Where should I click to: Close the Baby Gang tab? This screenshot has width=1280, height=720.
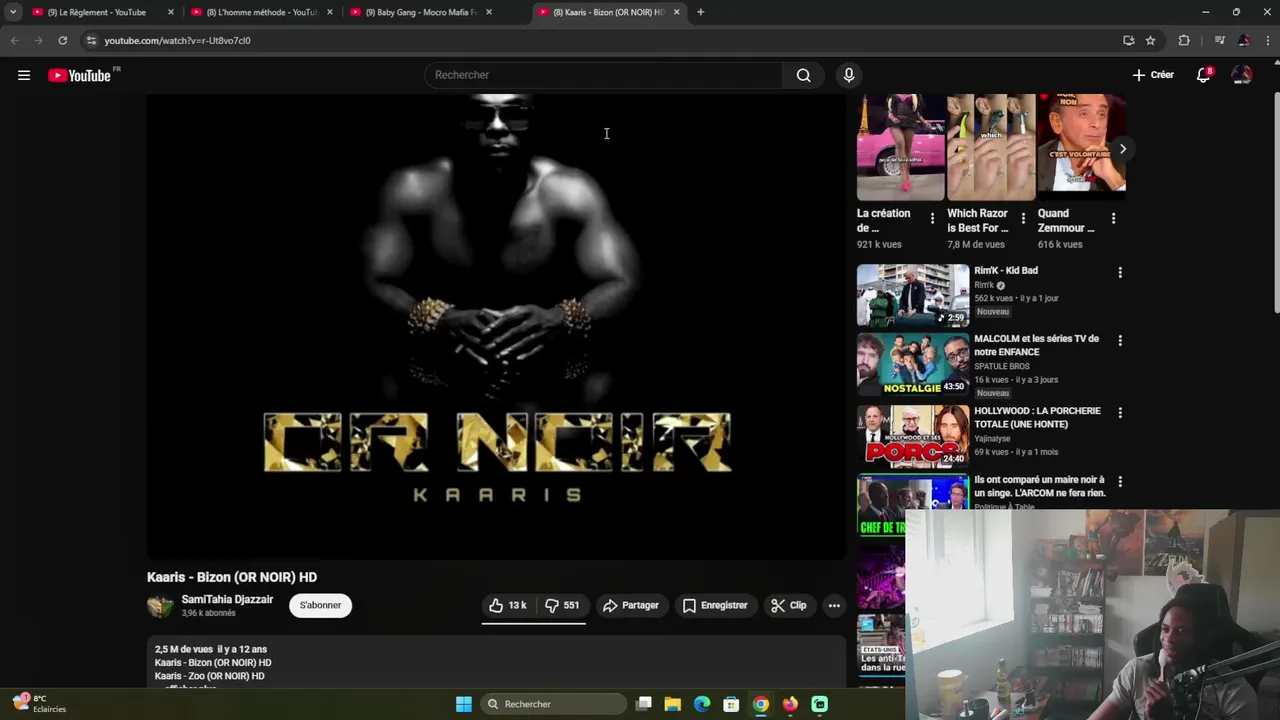click(x=488, y=12)
